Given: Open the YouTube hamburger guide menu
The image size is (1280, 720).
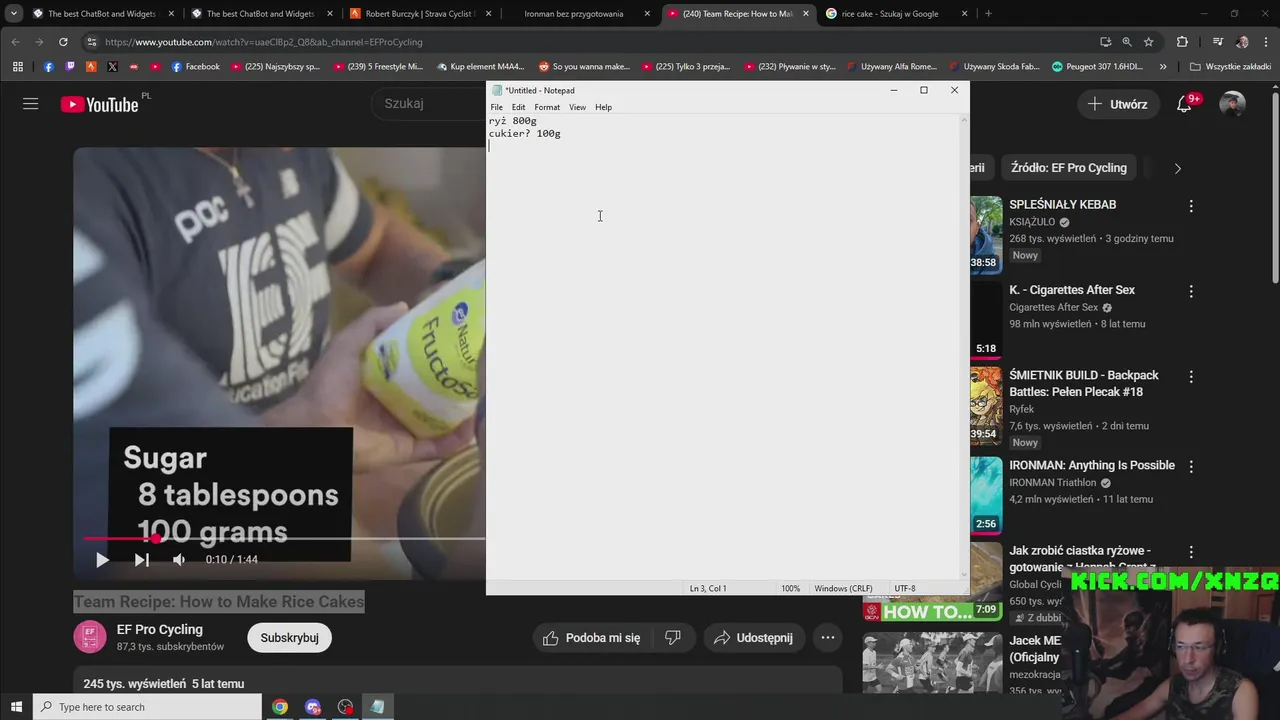Looking at the screenshot, I should point(31,104).
